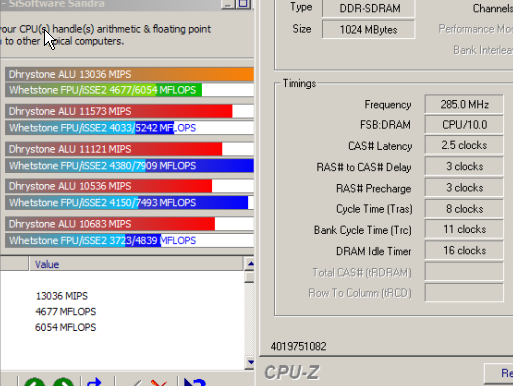Click the results list scroll up arrow
The image size is (513, 386).
pyautogui.click(x=250, y=264)
